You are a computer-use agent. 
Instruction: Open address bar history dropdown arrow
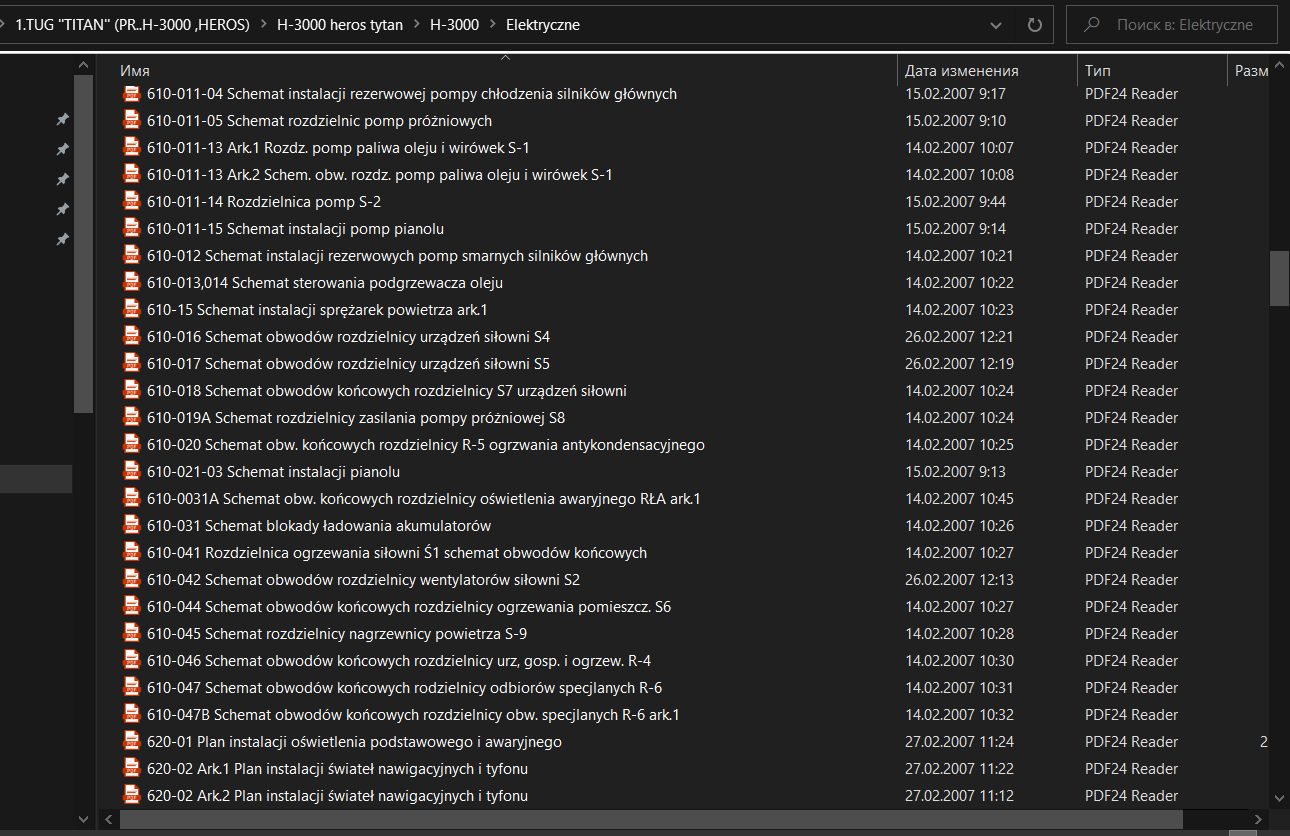click(x=995, y=25)
